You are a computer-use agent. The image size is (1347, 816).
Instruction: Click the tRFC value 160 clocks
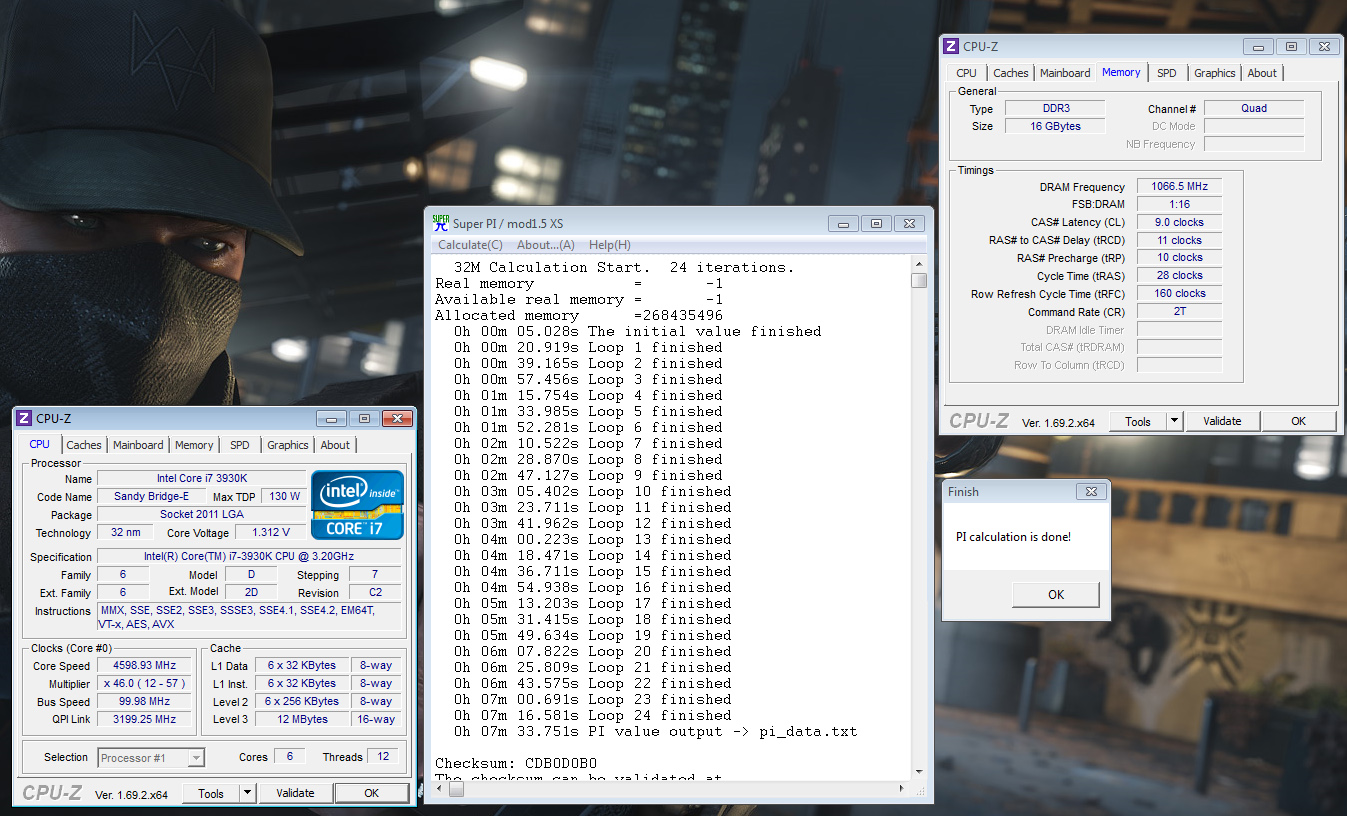point(1179,294)
